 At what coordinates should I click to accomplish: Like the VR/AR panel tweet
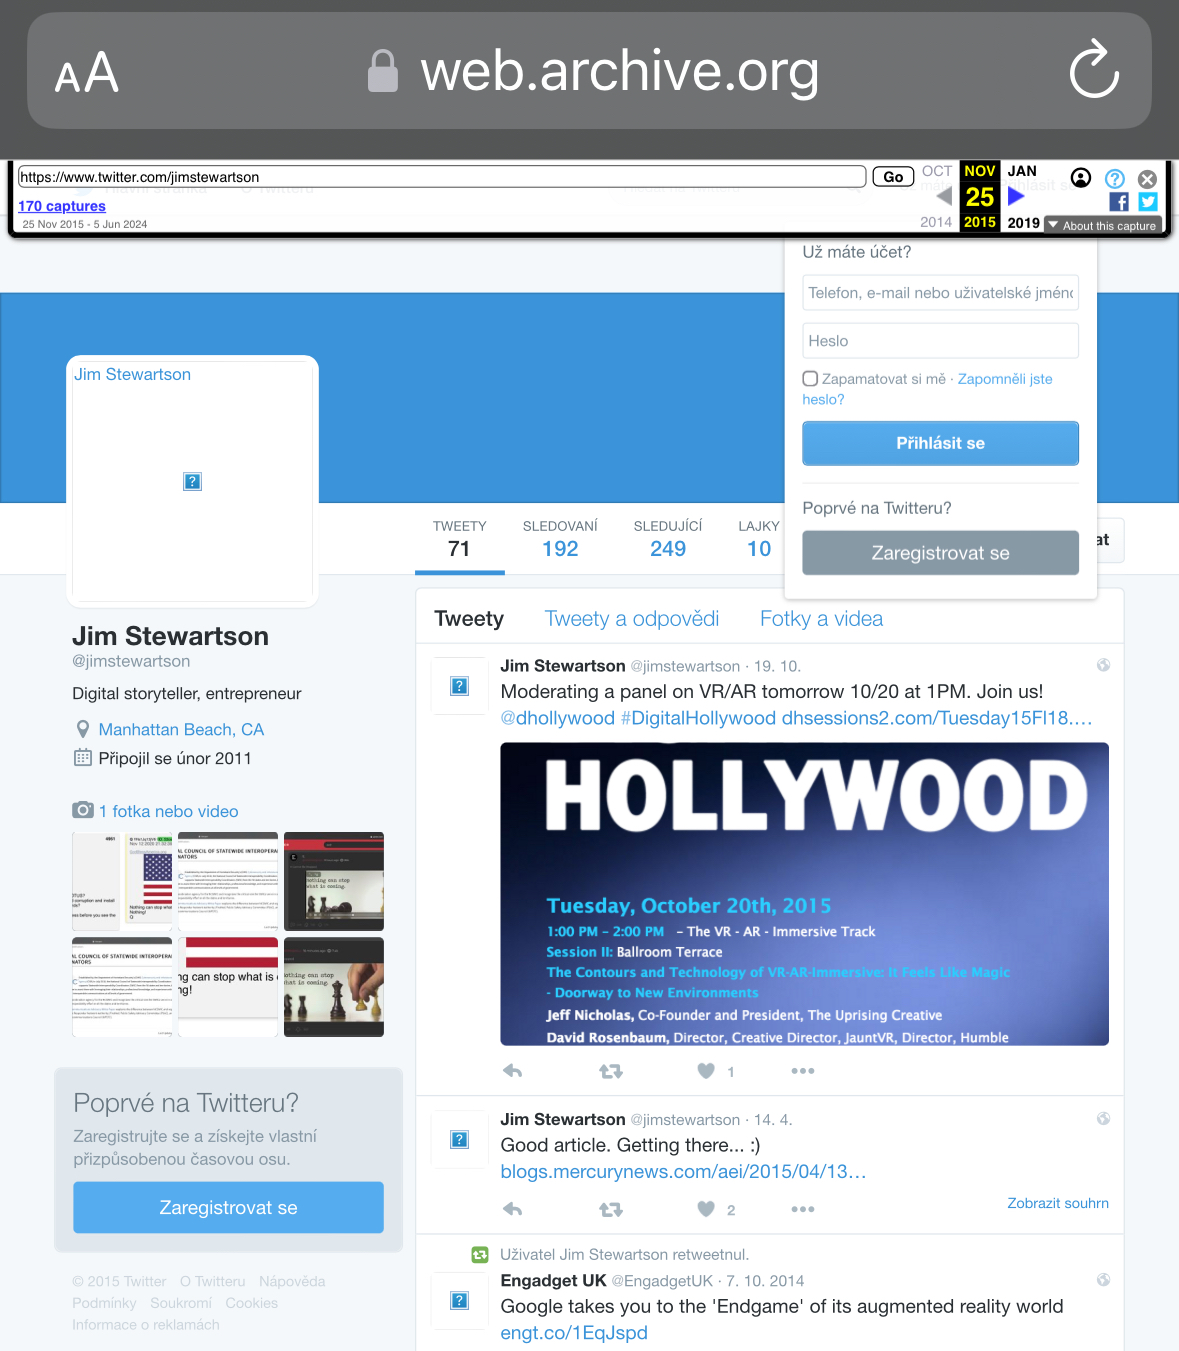coord(706,1071)
